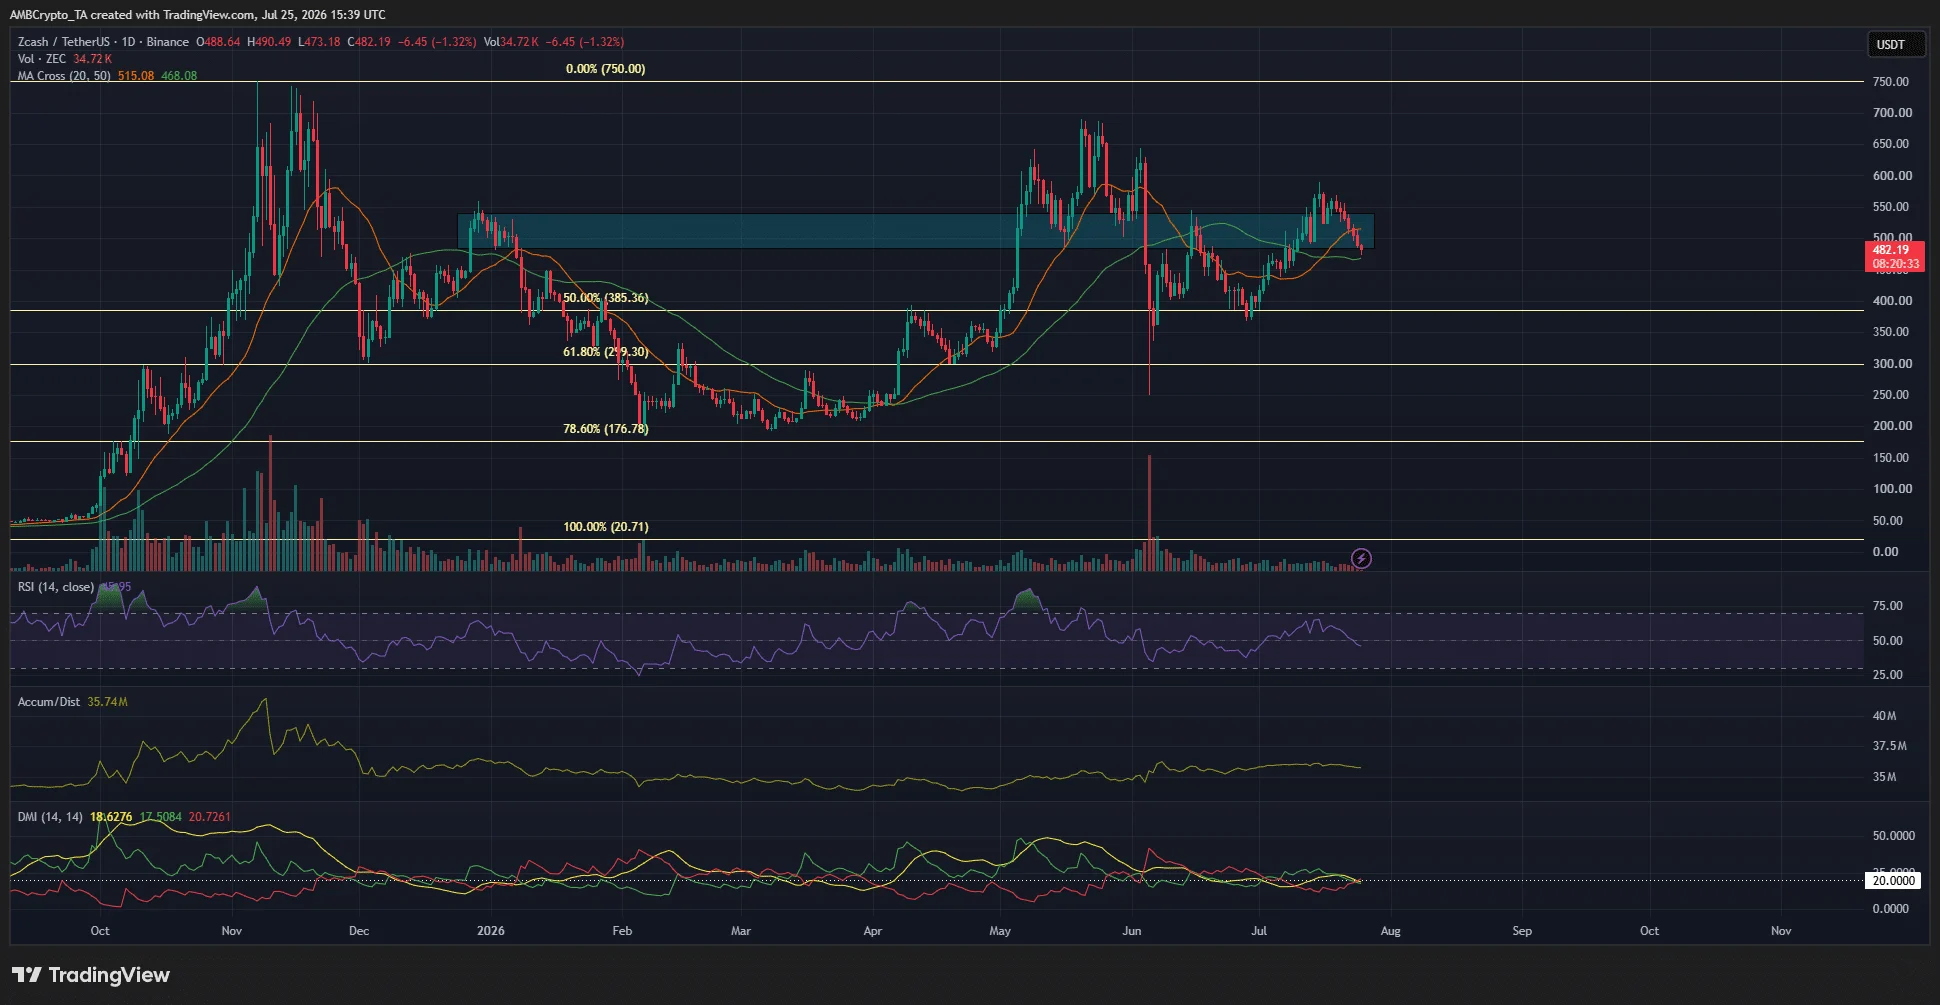Viewport: 1940px width, 1005px height.
Task: Click the orange 515.08 MA value
Action: pyautogui.click(x=136, y=76)
